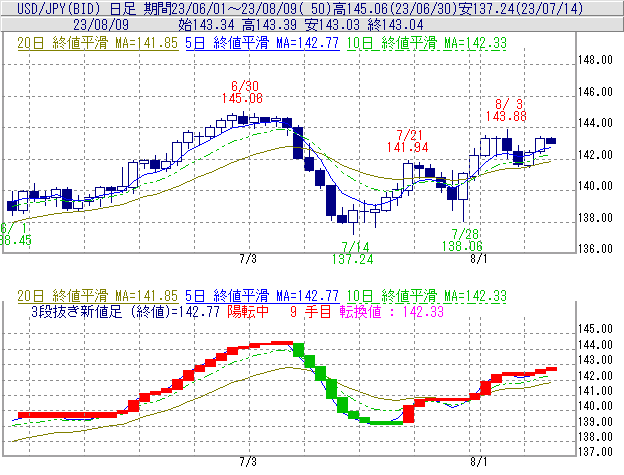Click the 136.00 axis value on upper chart
This screenshot has width=624, height=475.
pyautogui.click(x=595, y=249)
